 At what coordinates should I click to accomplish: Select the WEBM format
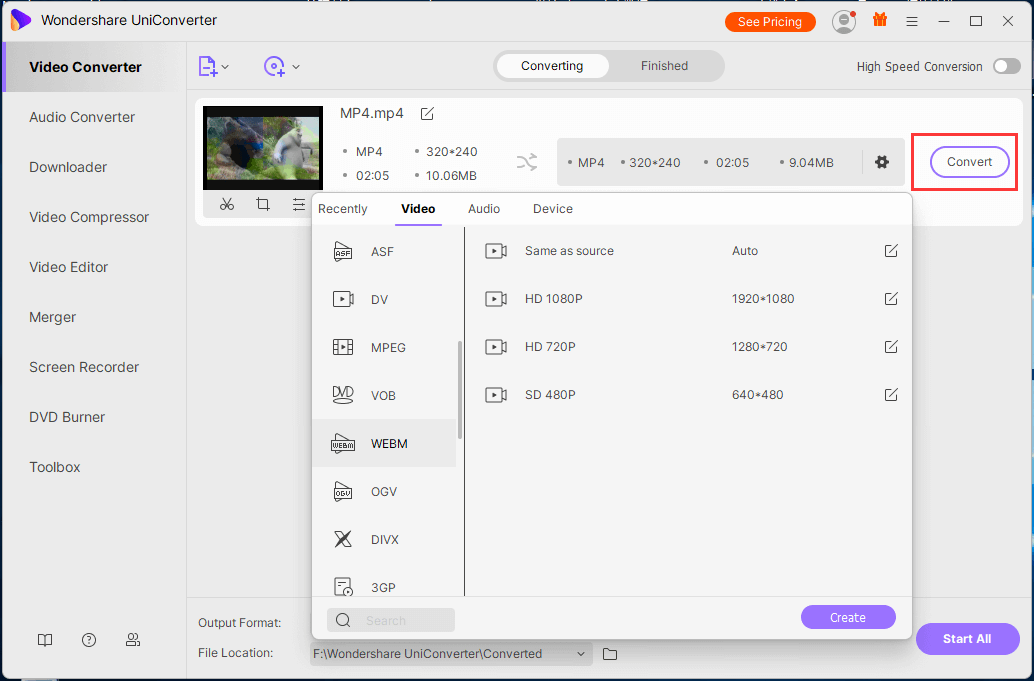pos(384,444)
